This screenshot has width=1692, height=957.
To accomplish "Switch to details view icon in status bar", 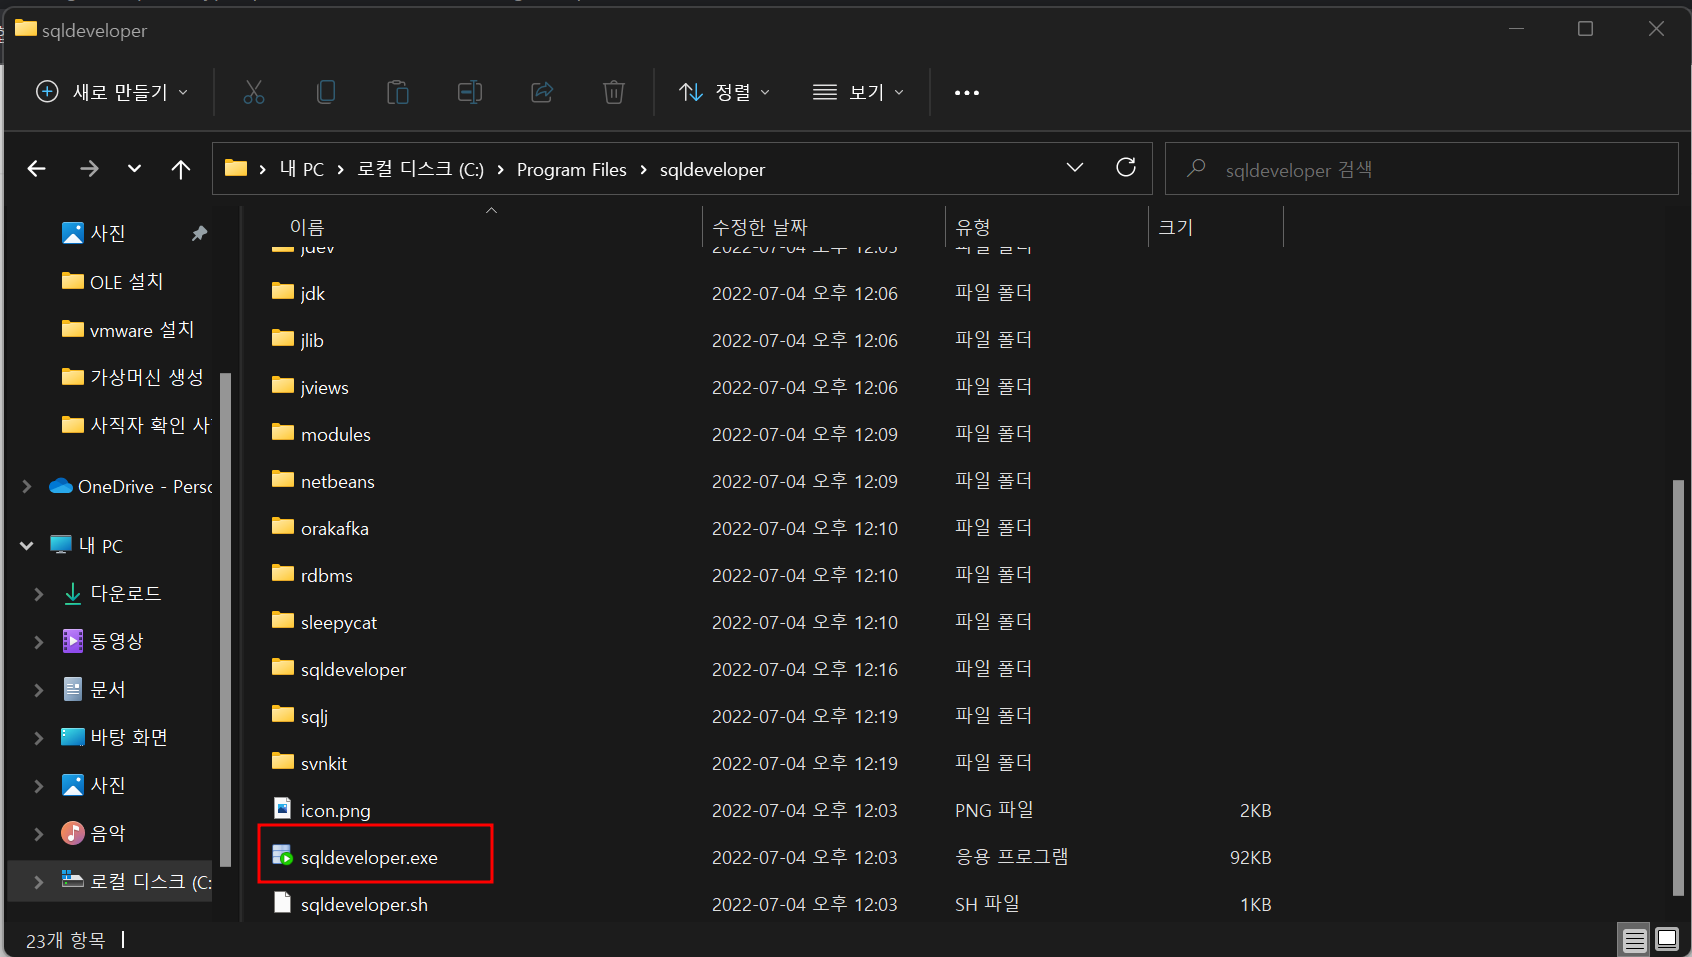I will (x=1635, y=940).
